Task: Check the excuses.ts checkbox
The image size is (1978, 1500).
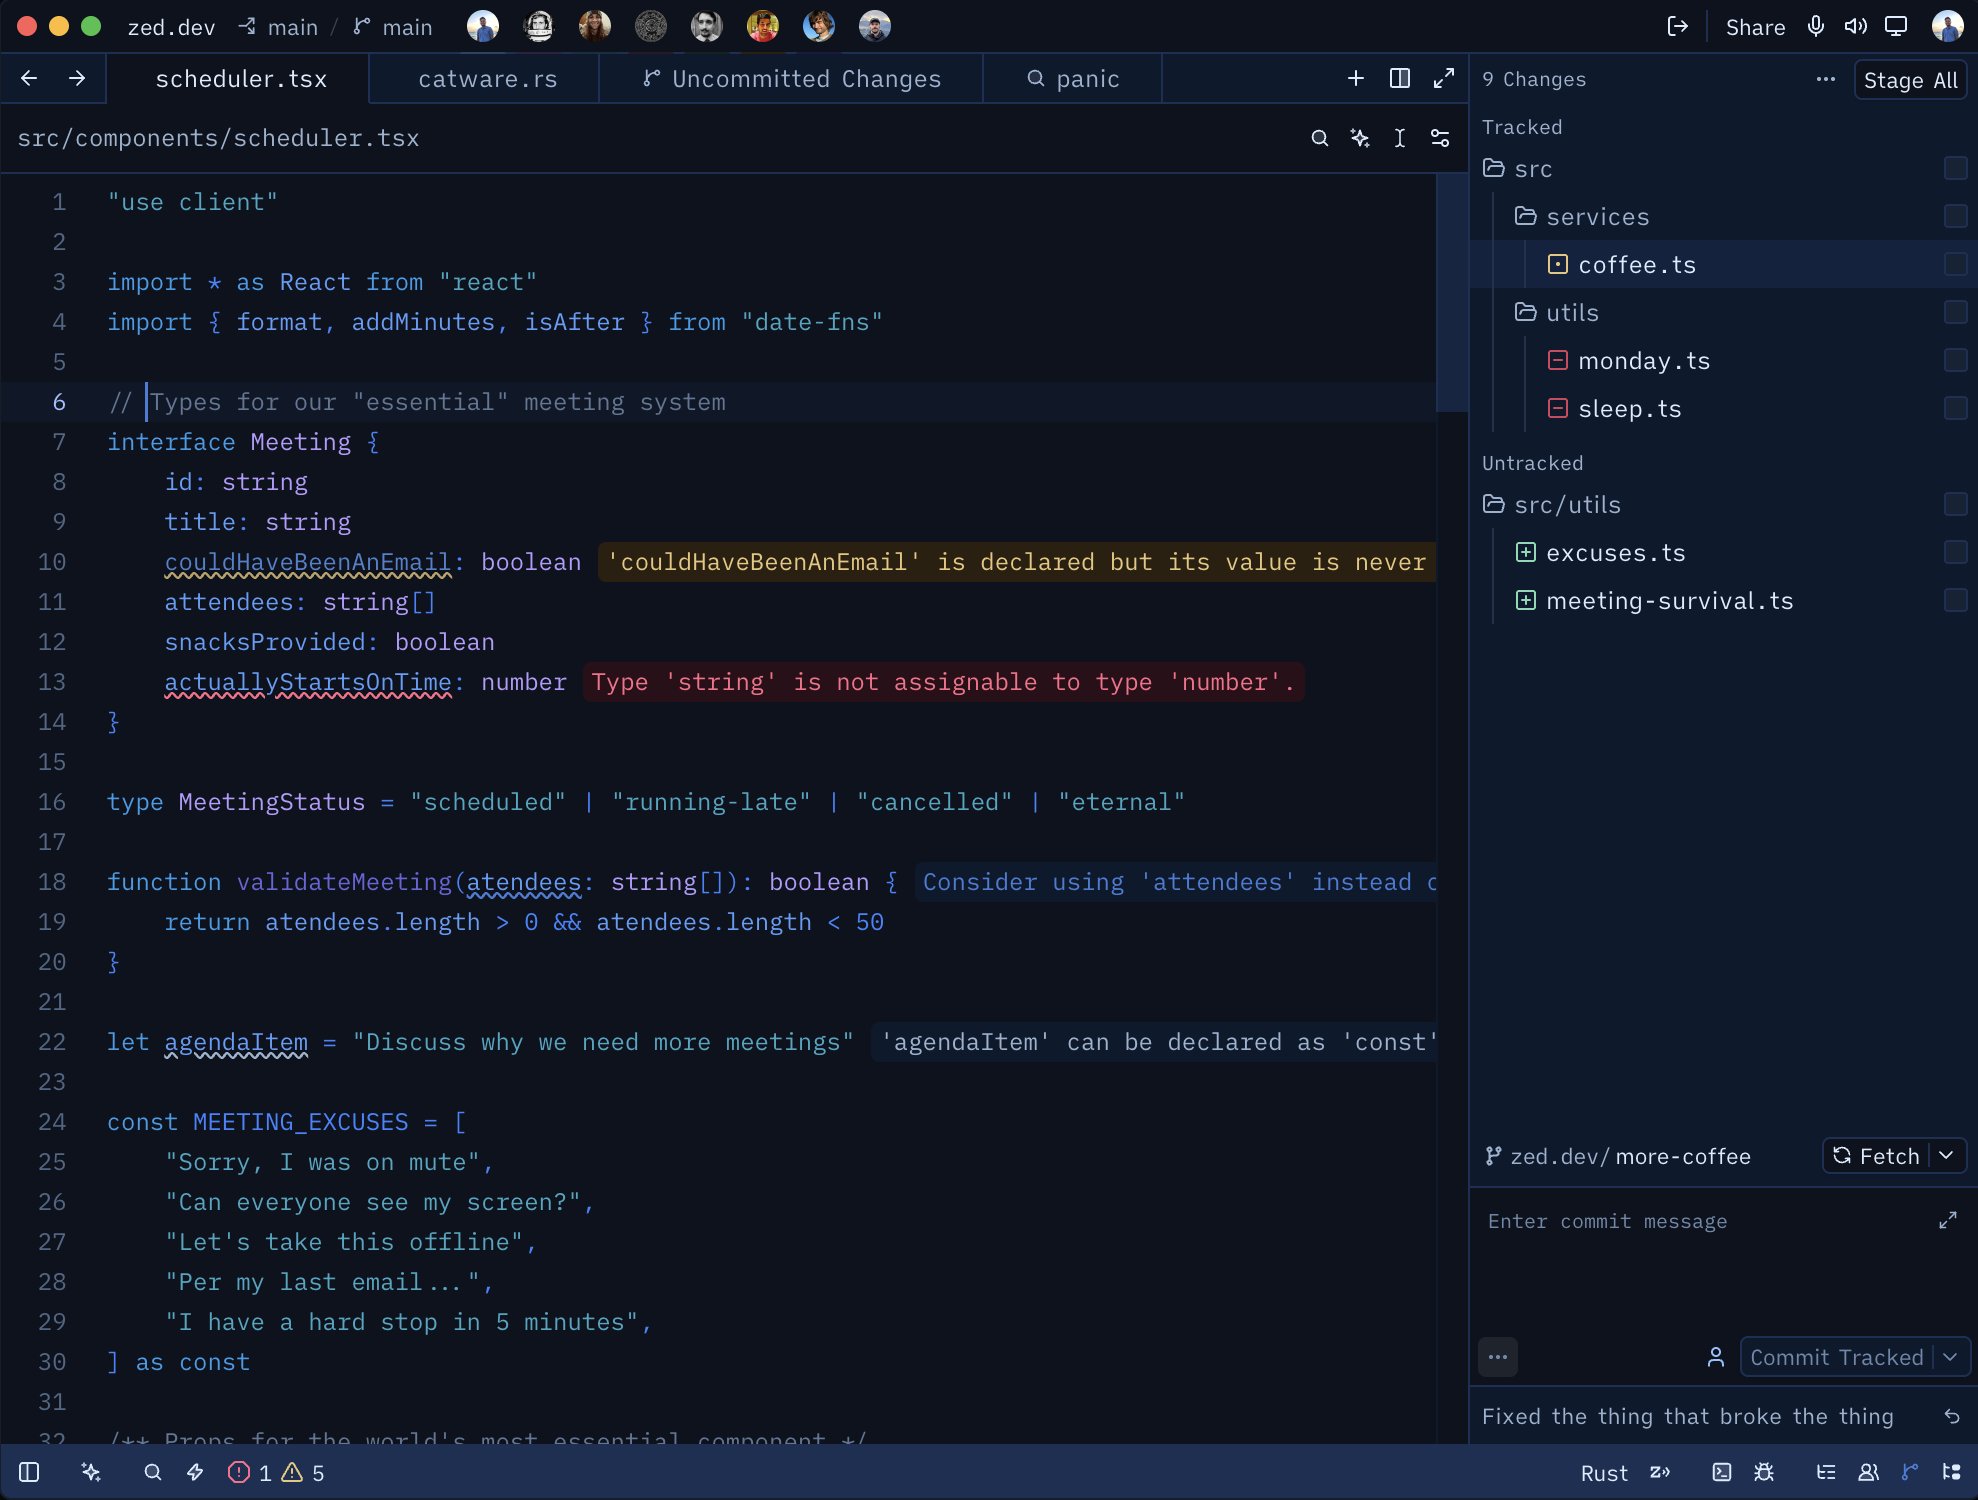Action: click(x=1956, y=552)
